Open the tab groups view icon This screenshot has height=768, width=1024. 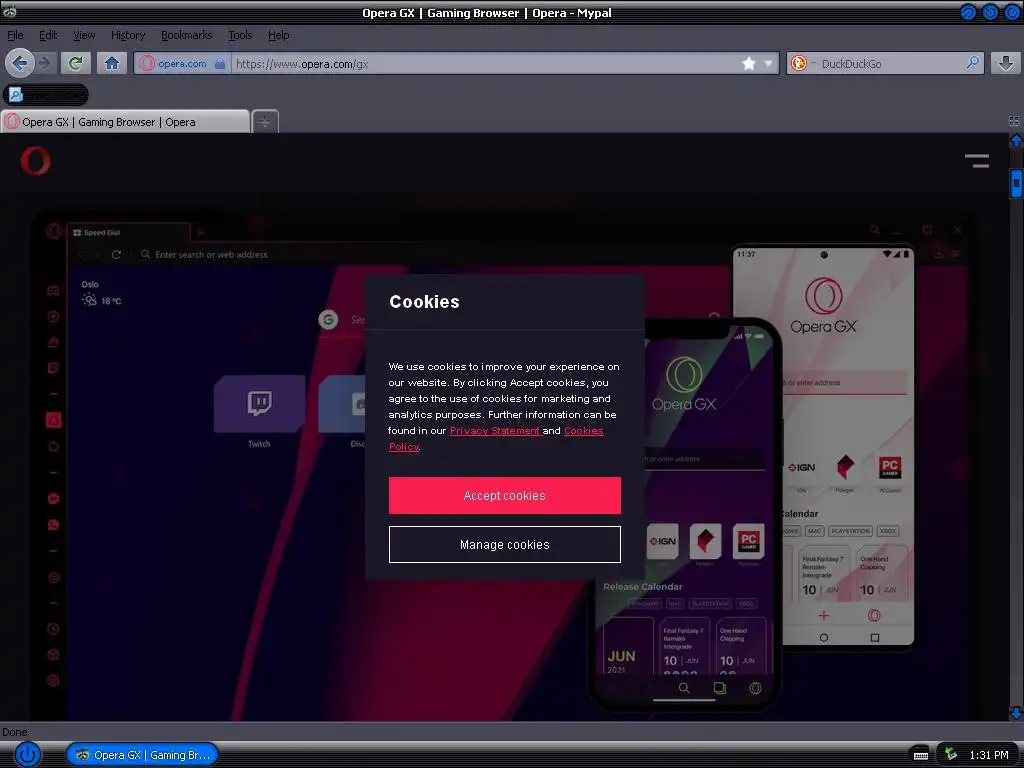pos(1014,121)
